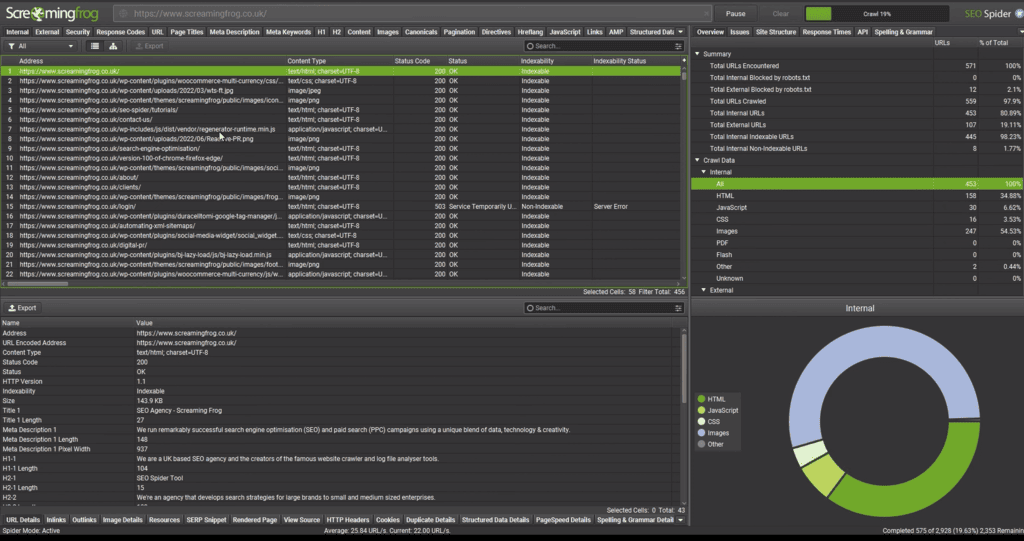Open the HTTP Headers bottom tab
Screen dimensions: 1024x541
[347, 520]
